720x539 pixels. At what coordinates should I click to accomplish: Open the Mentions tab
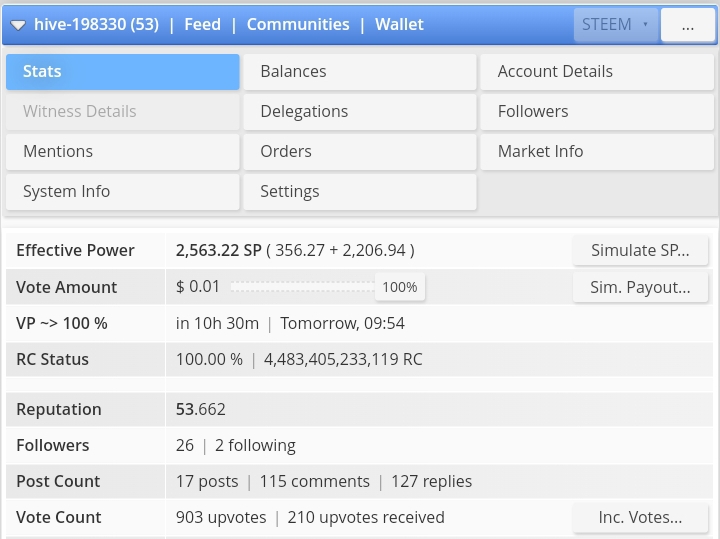[123, 152]
